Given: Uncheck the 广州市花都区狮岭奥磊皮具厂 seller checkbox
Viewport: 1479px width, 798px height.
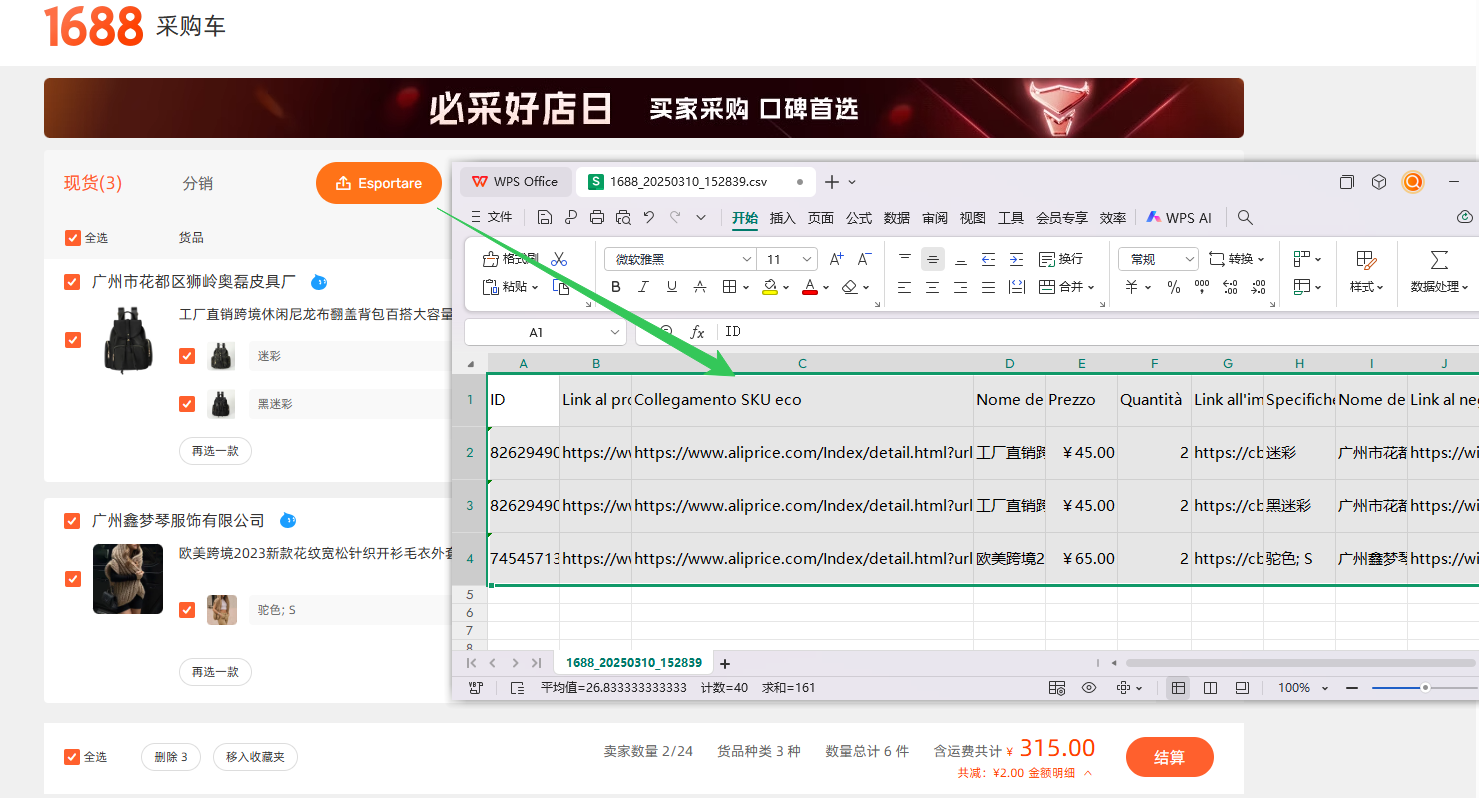Looking at the screenshot, I should tap(72, 282).
